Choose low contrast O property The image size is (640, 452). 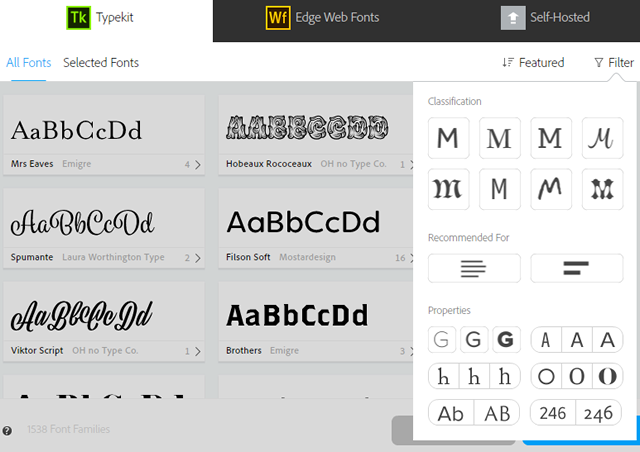coord(546,376)
